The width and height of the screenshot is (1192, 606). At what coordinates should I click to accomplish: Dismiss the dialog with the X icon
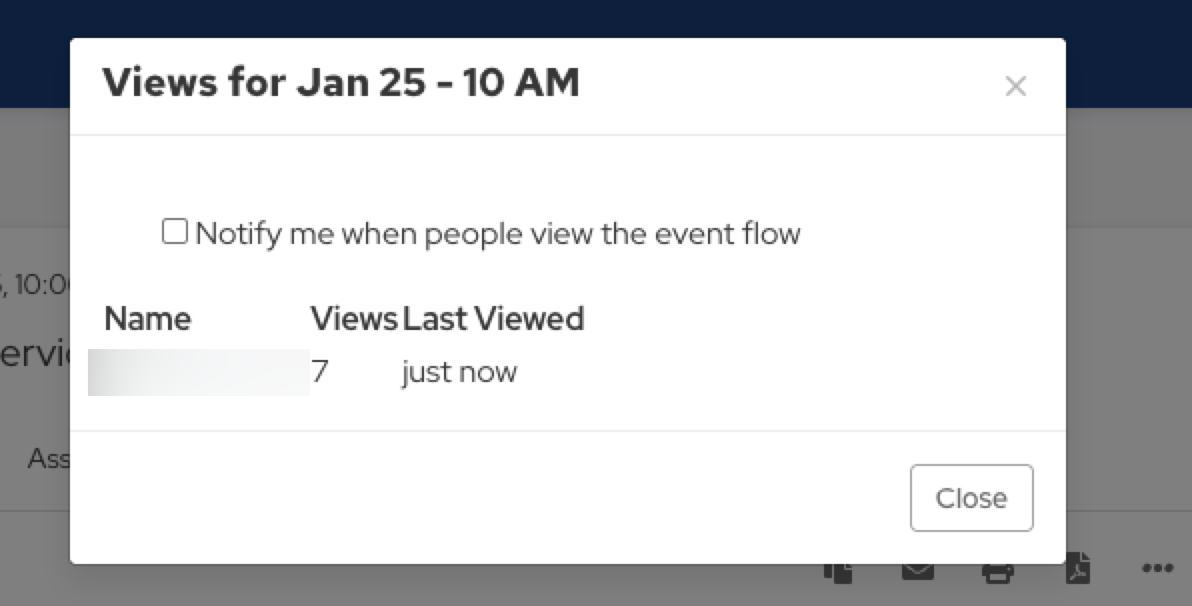(x=1015, y=87)
